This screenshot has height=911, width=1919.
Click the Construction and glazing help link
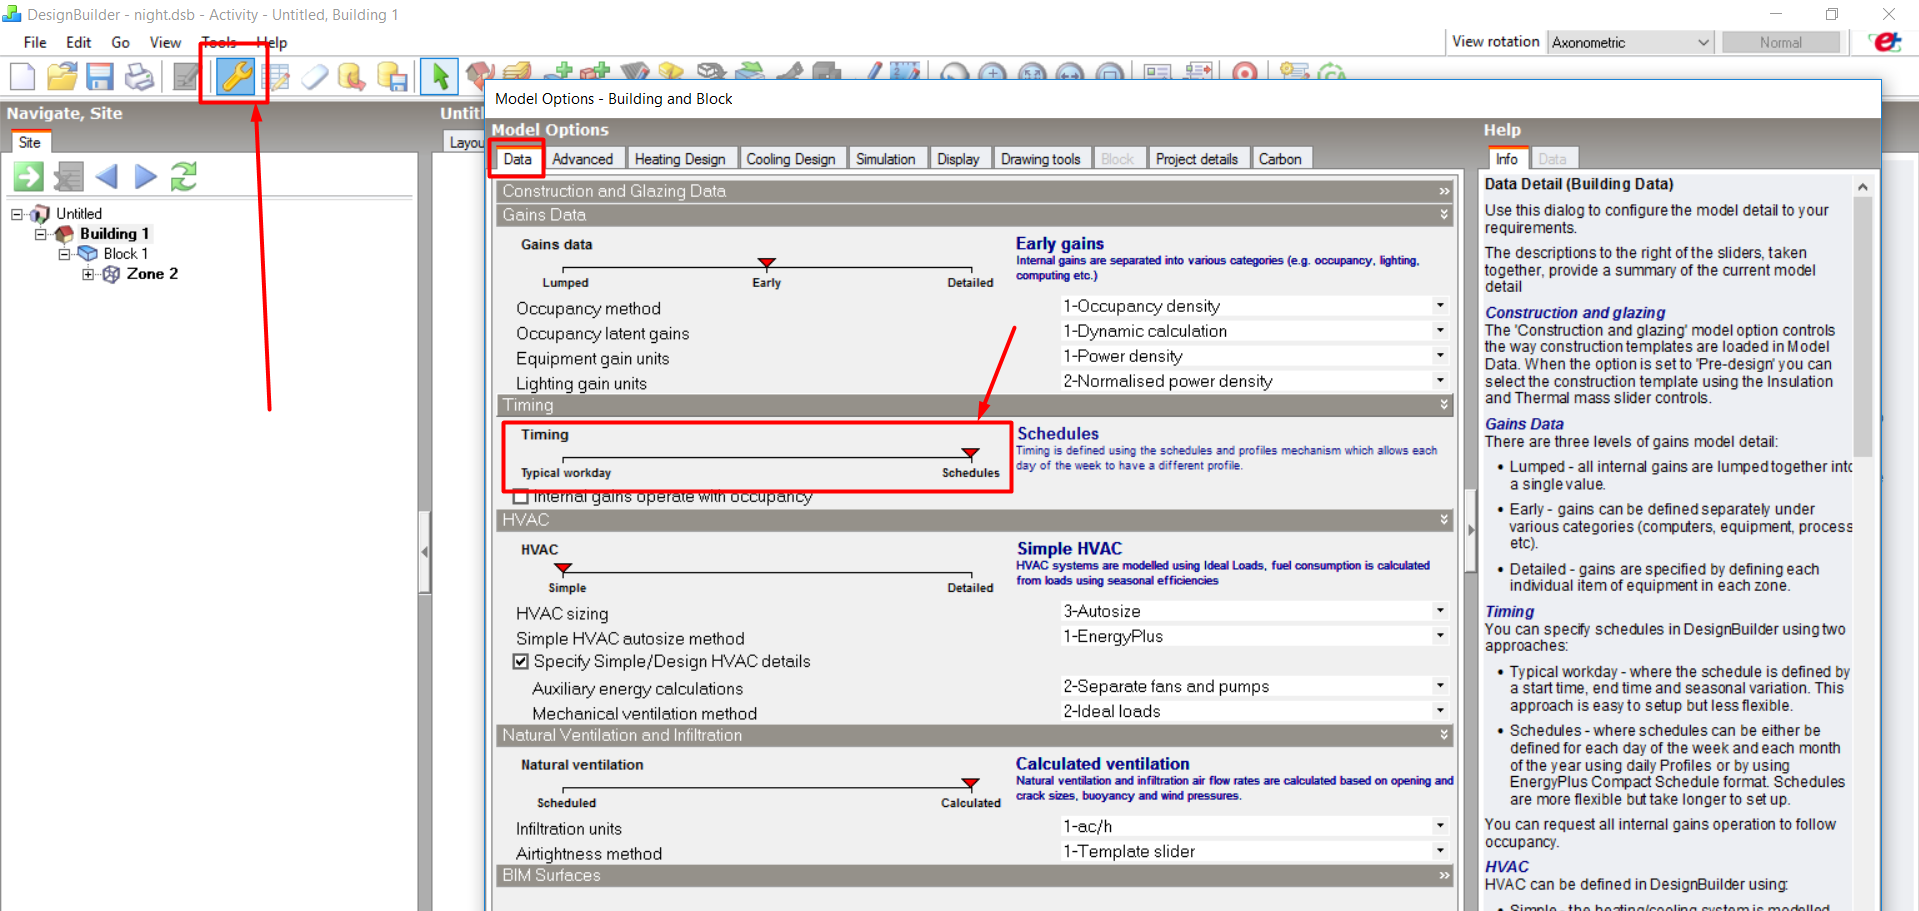tap(1575, 313)
